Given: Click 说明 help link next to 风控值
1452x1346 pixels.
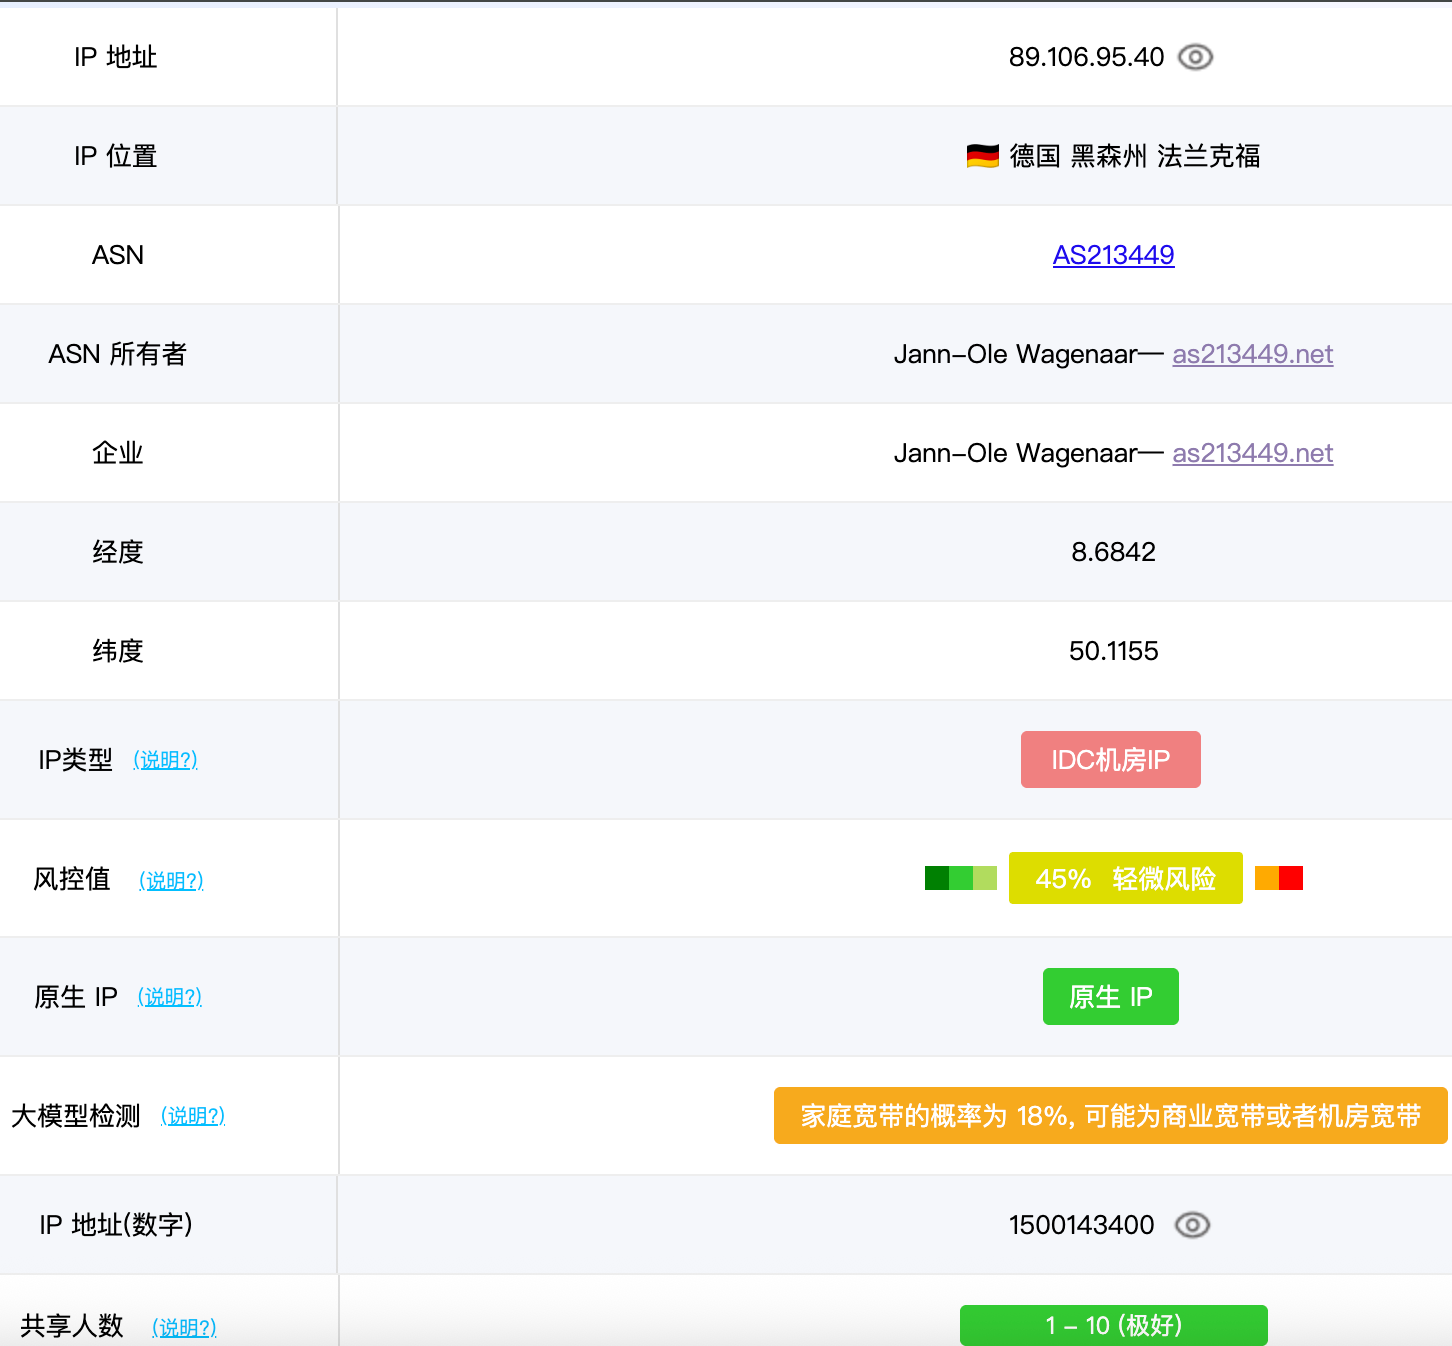Looking at the screenshot, I should point(171,881).
